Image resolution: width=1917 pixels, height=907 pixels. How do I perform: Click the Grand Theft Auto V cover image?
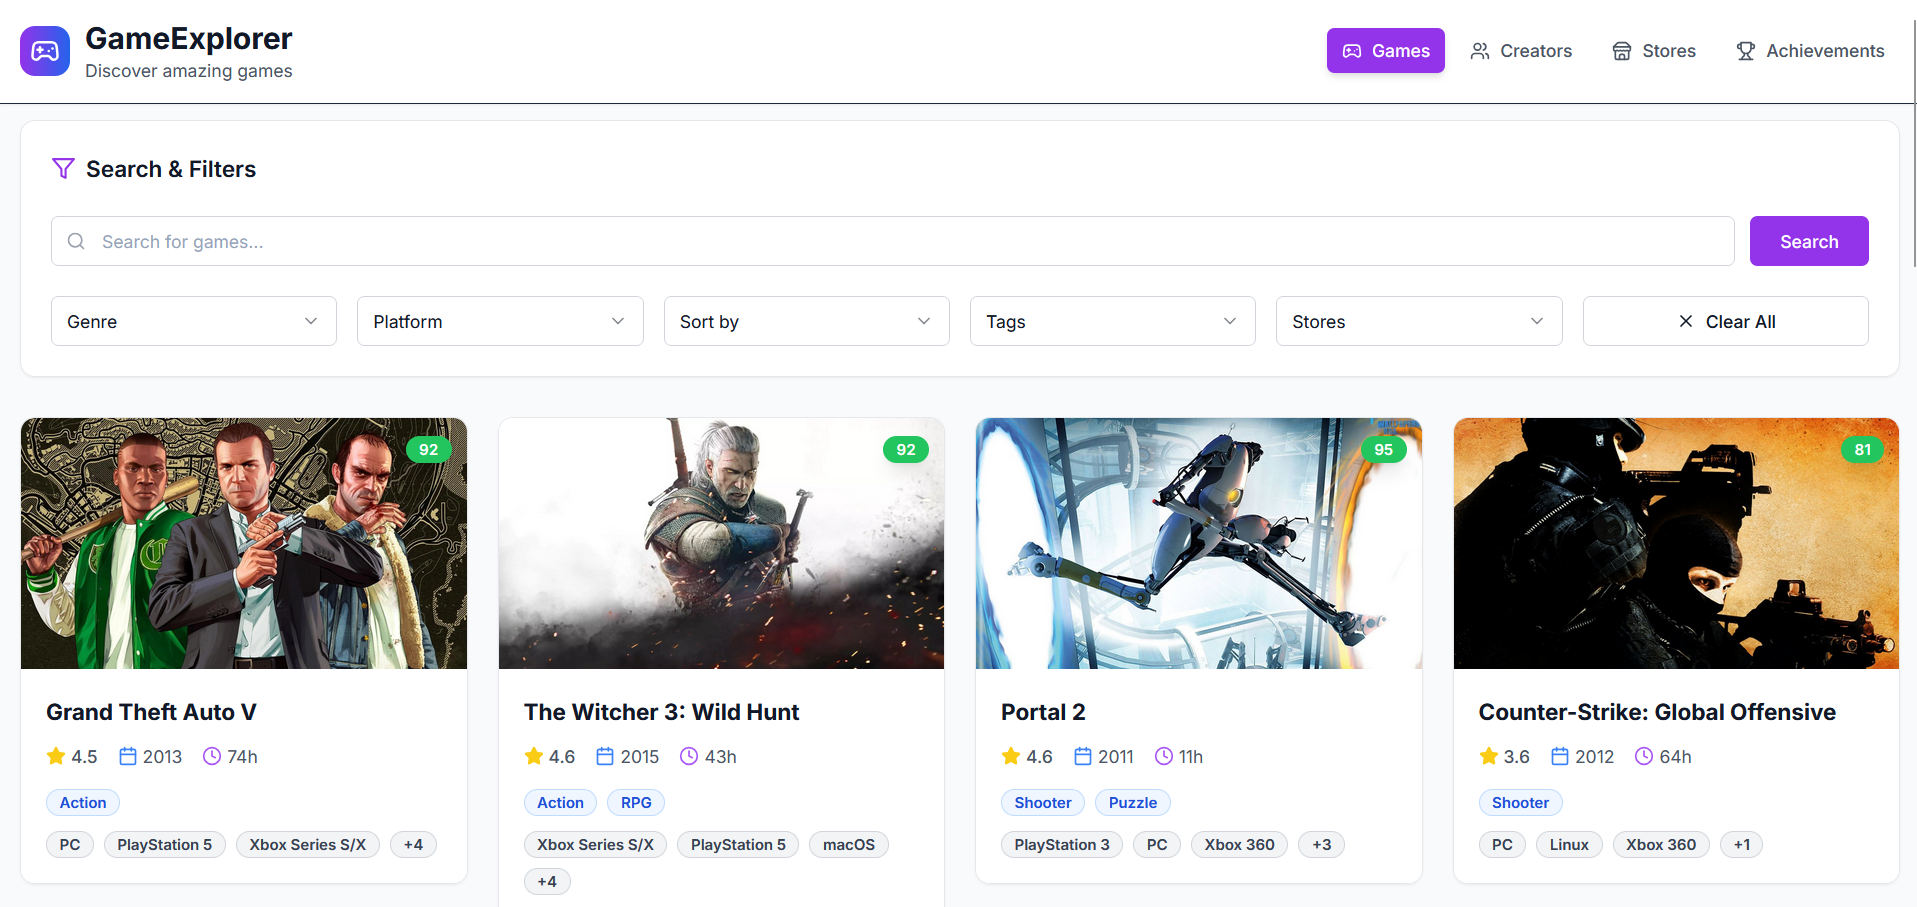[244, 543]
